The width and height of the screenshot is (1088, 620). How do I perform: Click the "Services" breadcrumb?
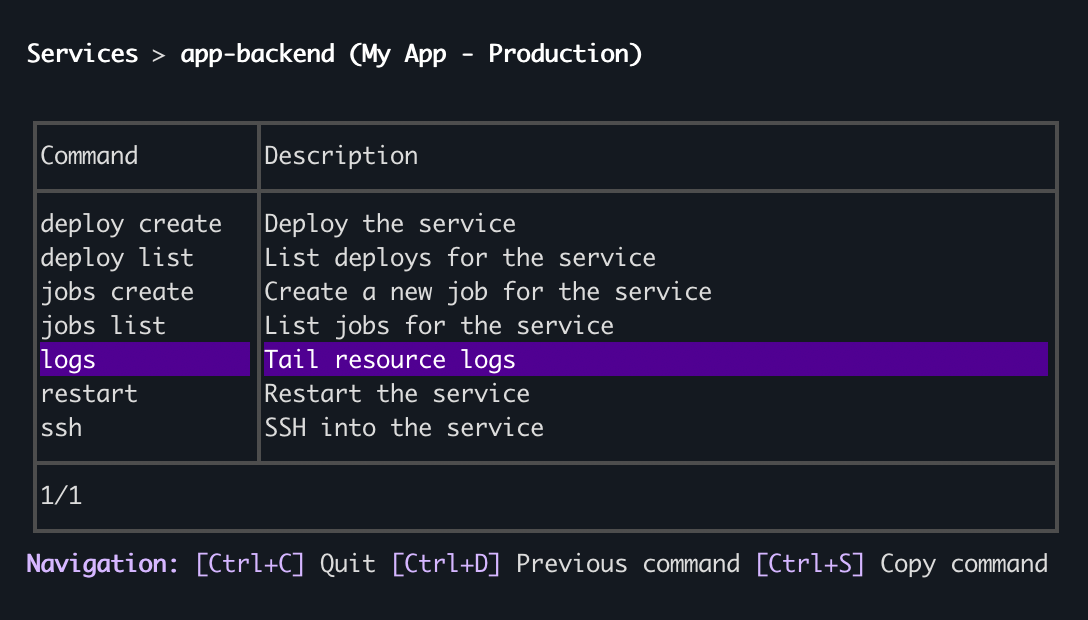[82, 53]
